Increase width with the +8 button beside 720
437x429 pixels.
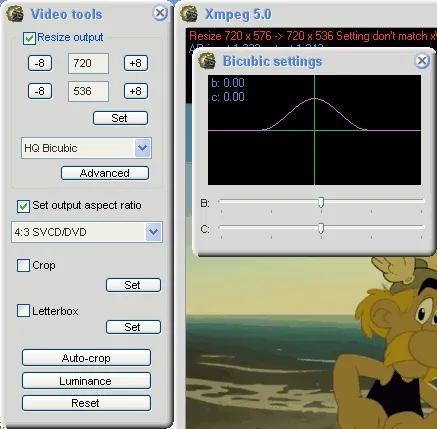[136, 63]
